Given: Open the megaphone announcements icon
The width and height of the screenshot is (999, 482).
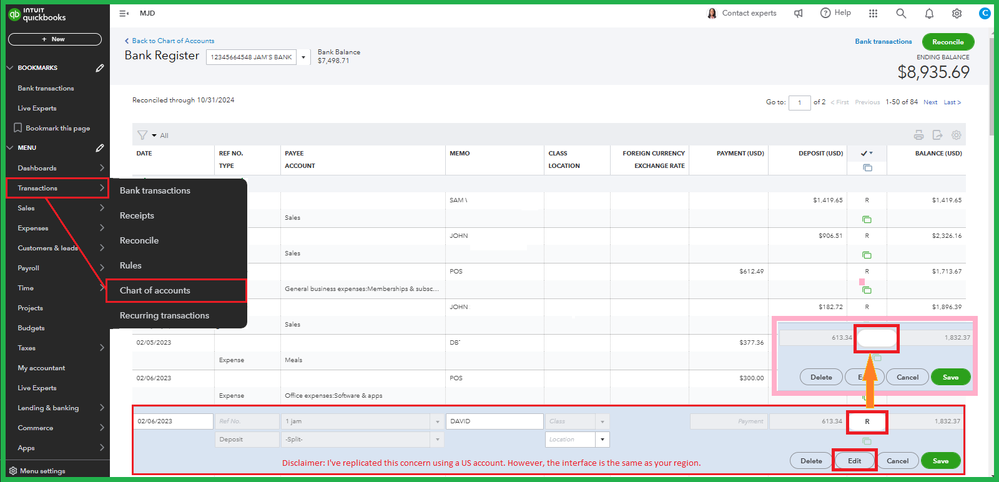Looking at the screenshot, I should (798, 13).
